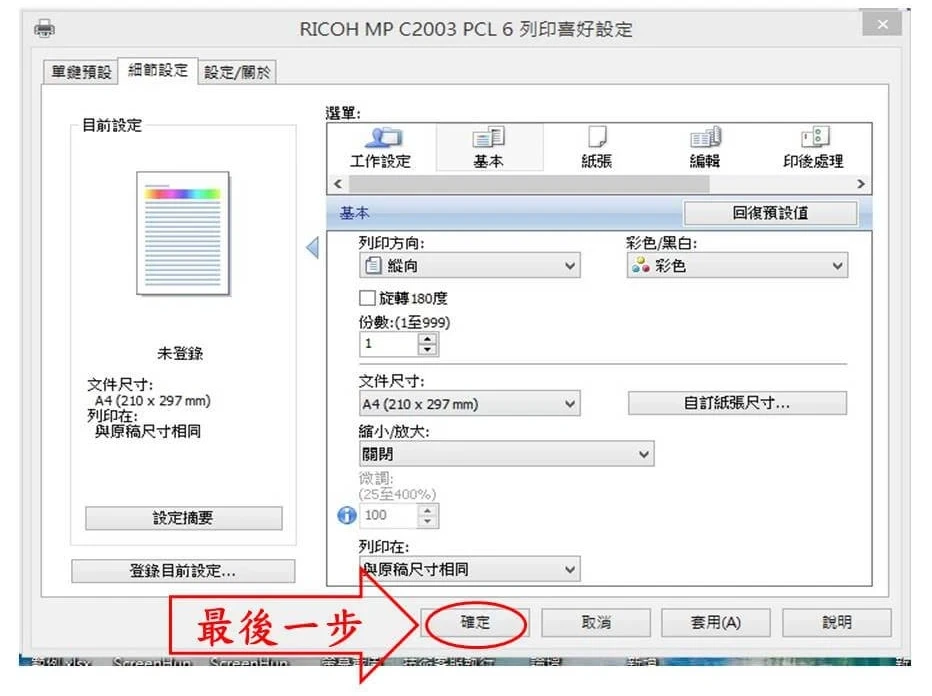Click the printer icon in the title bar

pos(44,29)
